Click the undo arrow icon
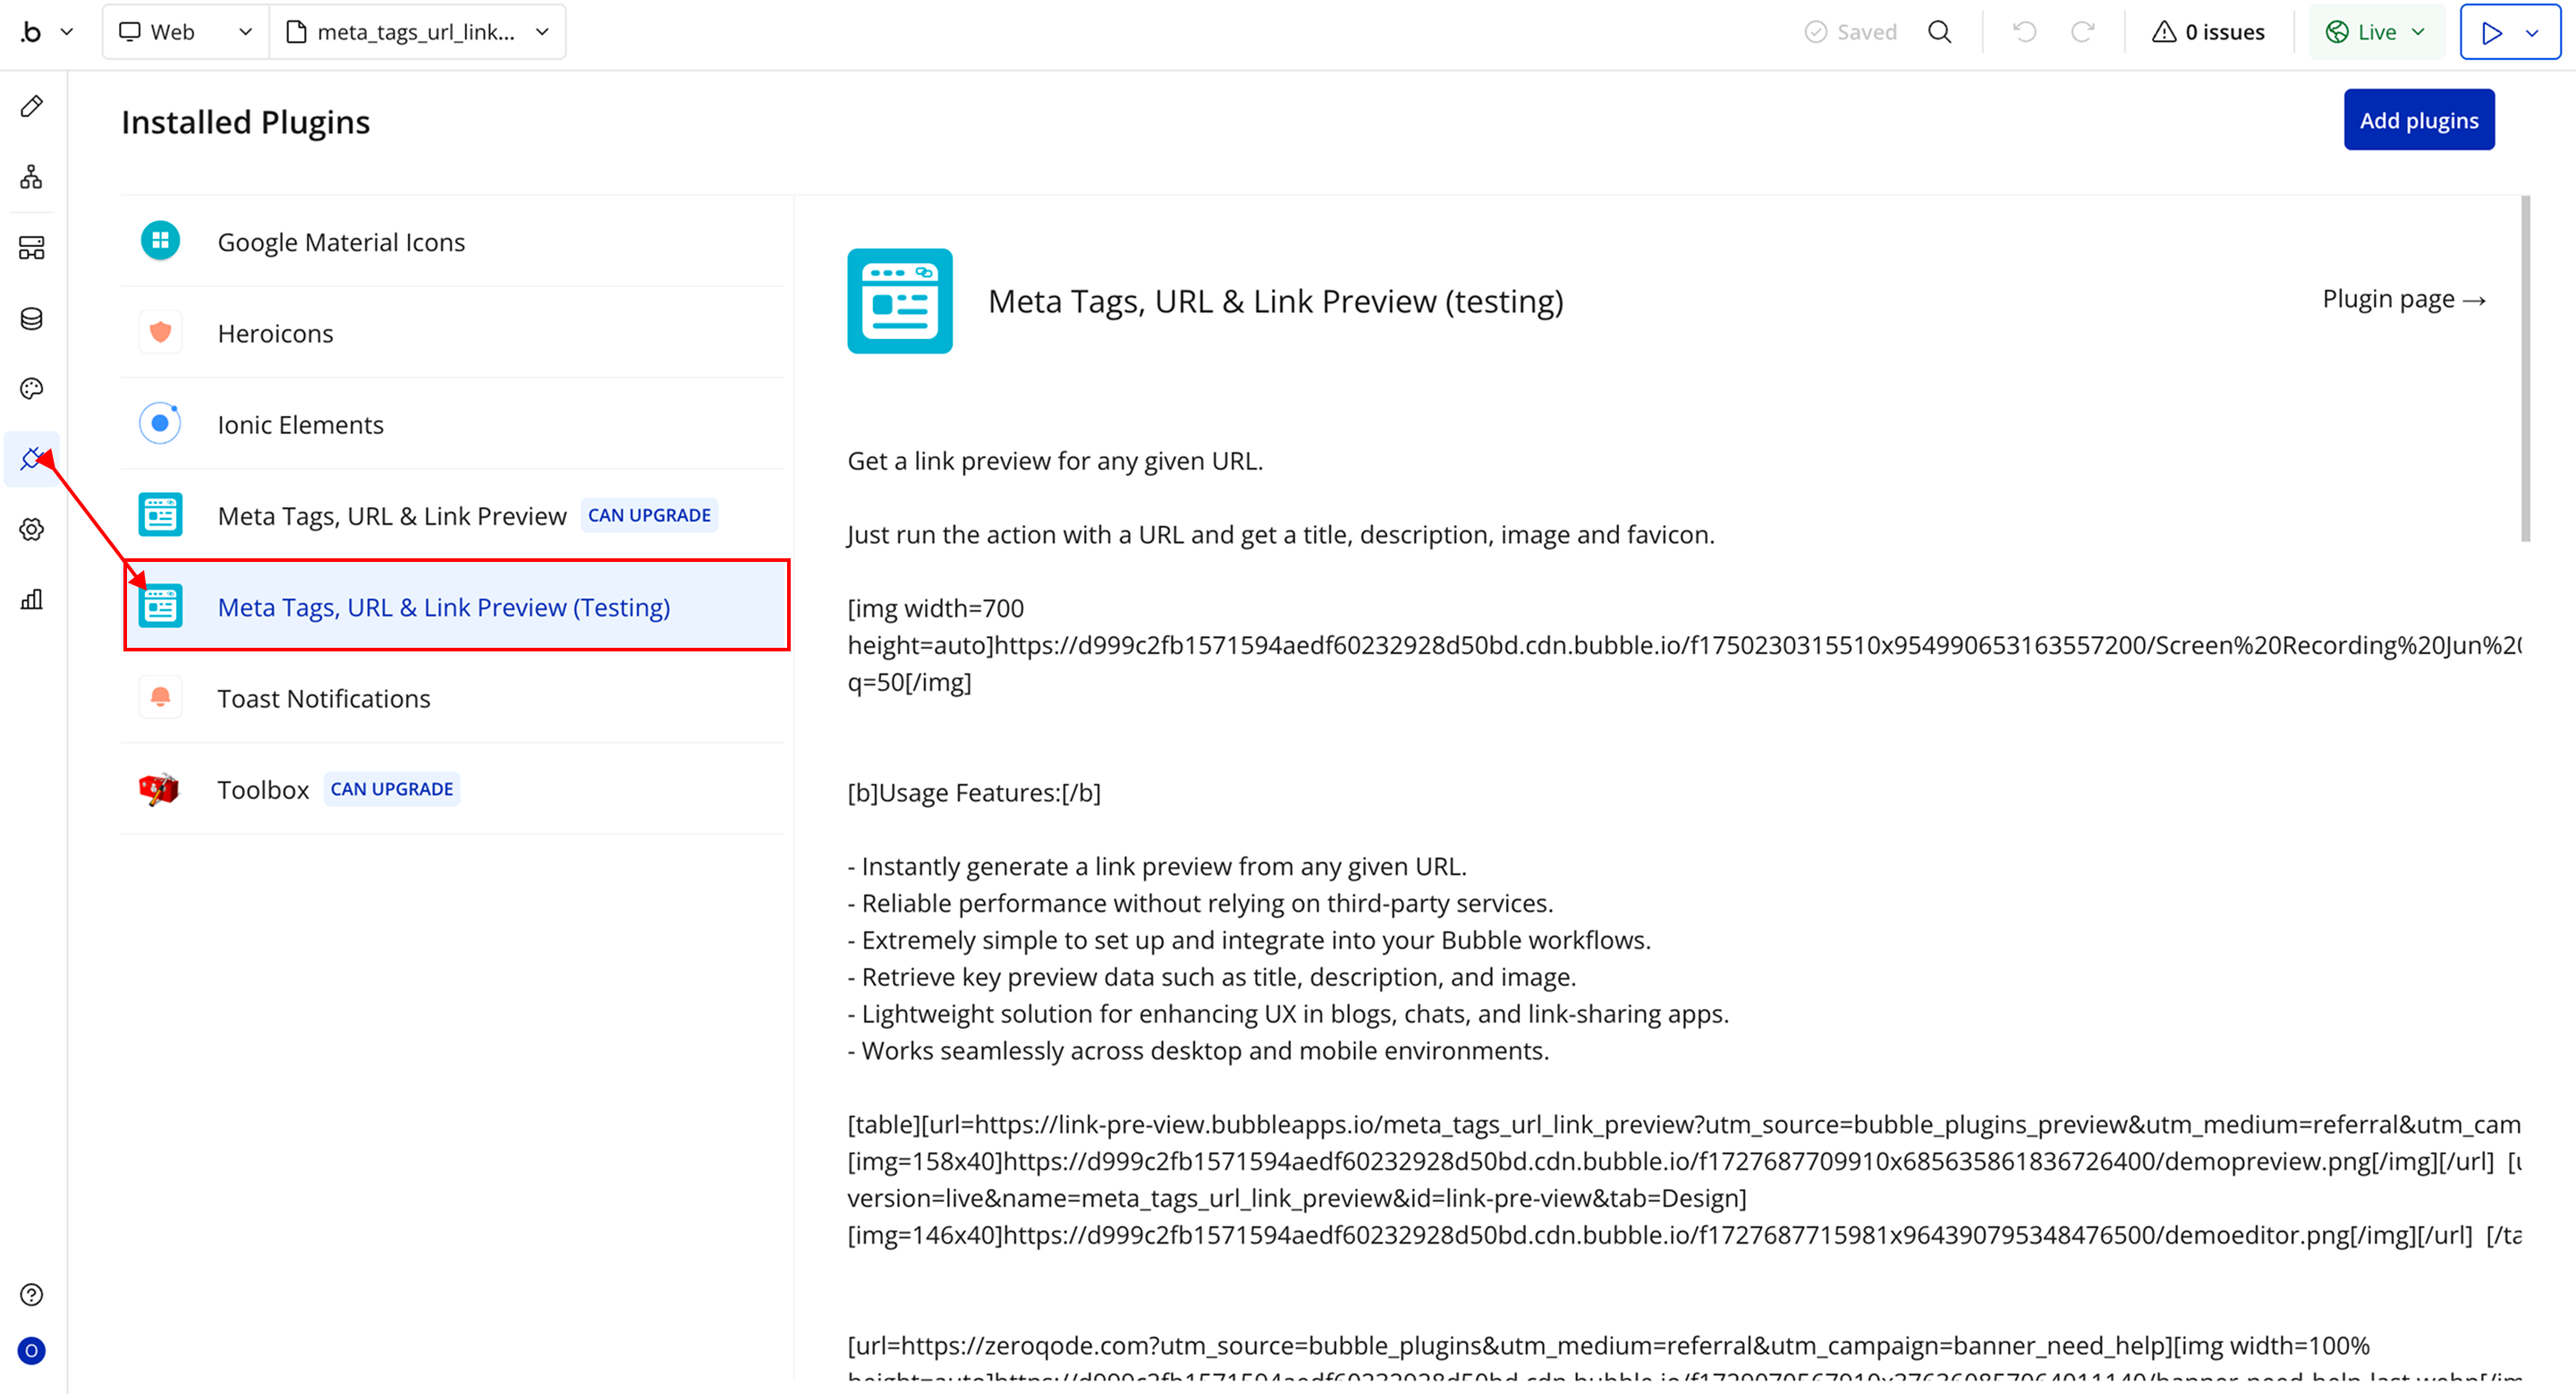2576x1394 pixels. [x=2025, y=32]
